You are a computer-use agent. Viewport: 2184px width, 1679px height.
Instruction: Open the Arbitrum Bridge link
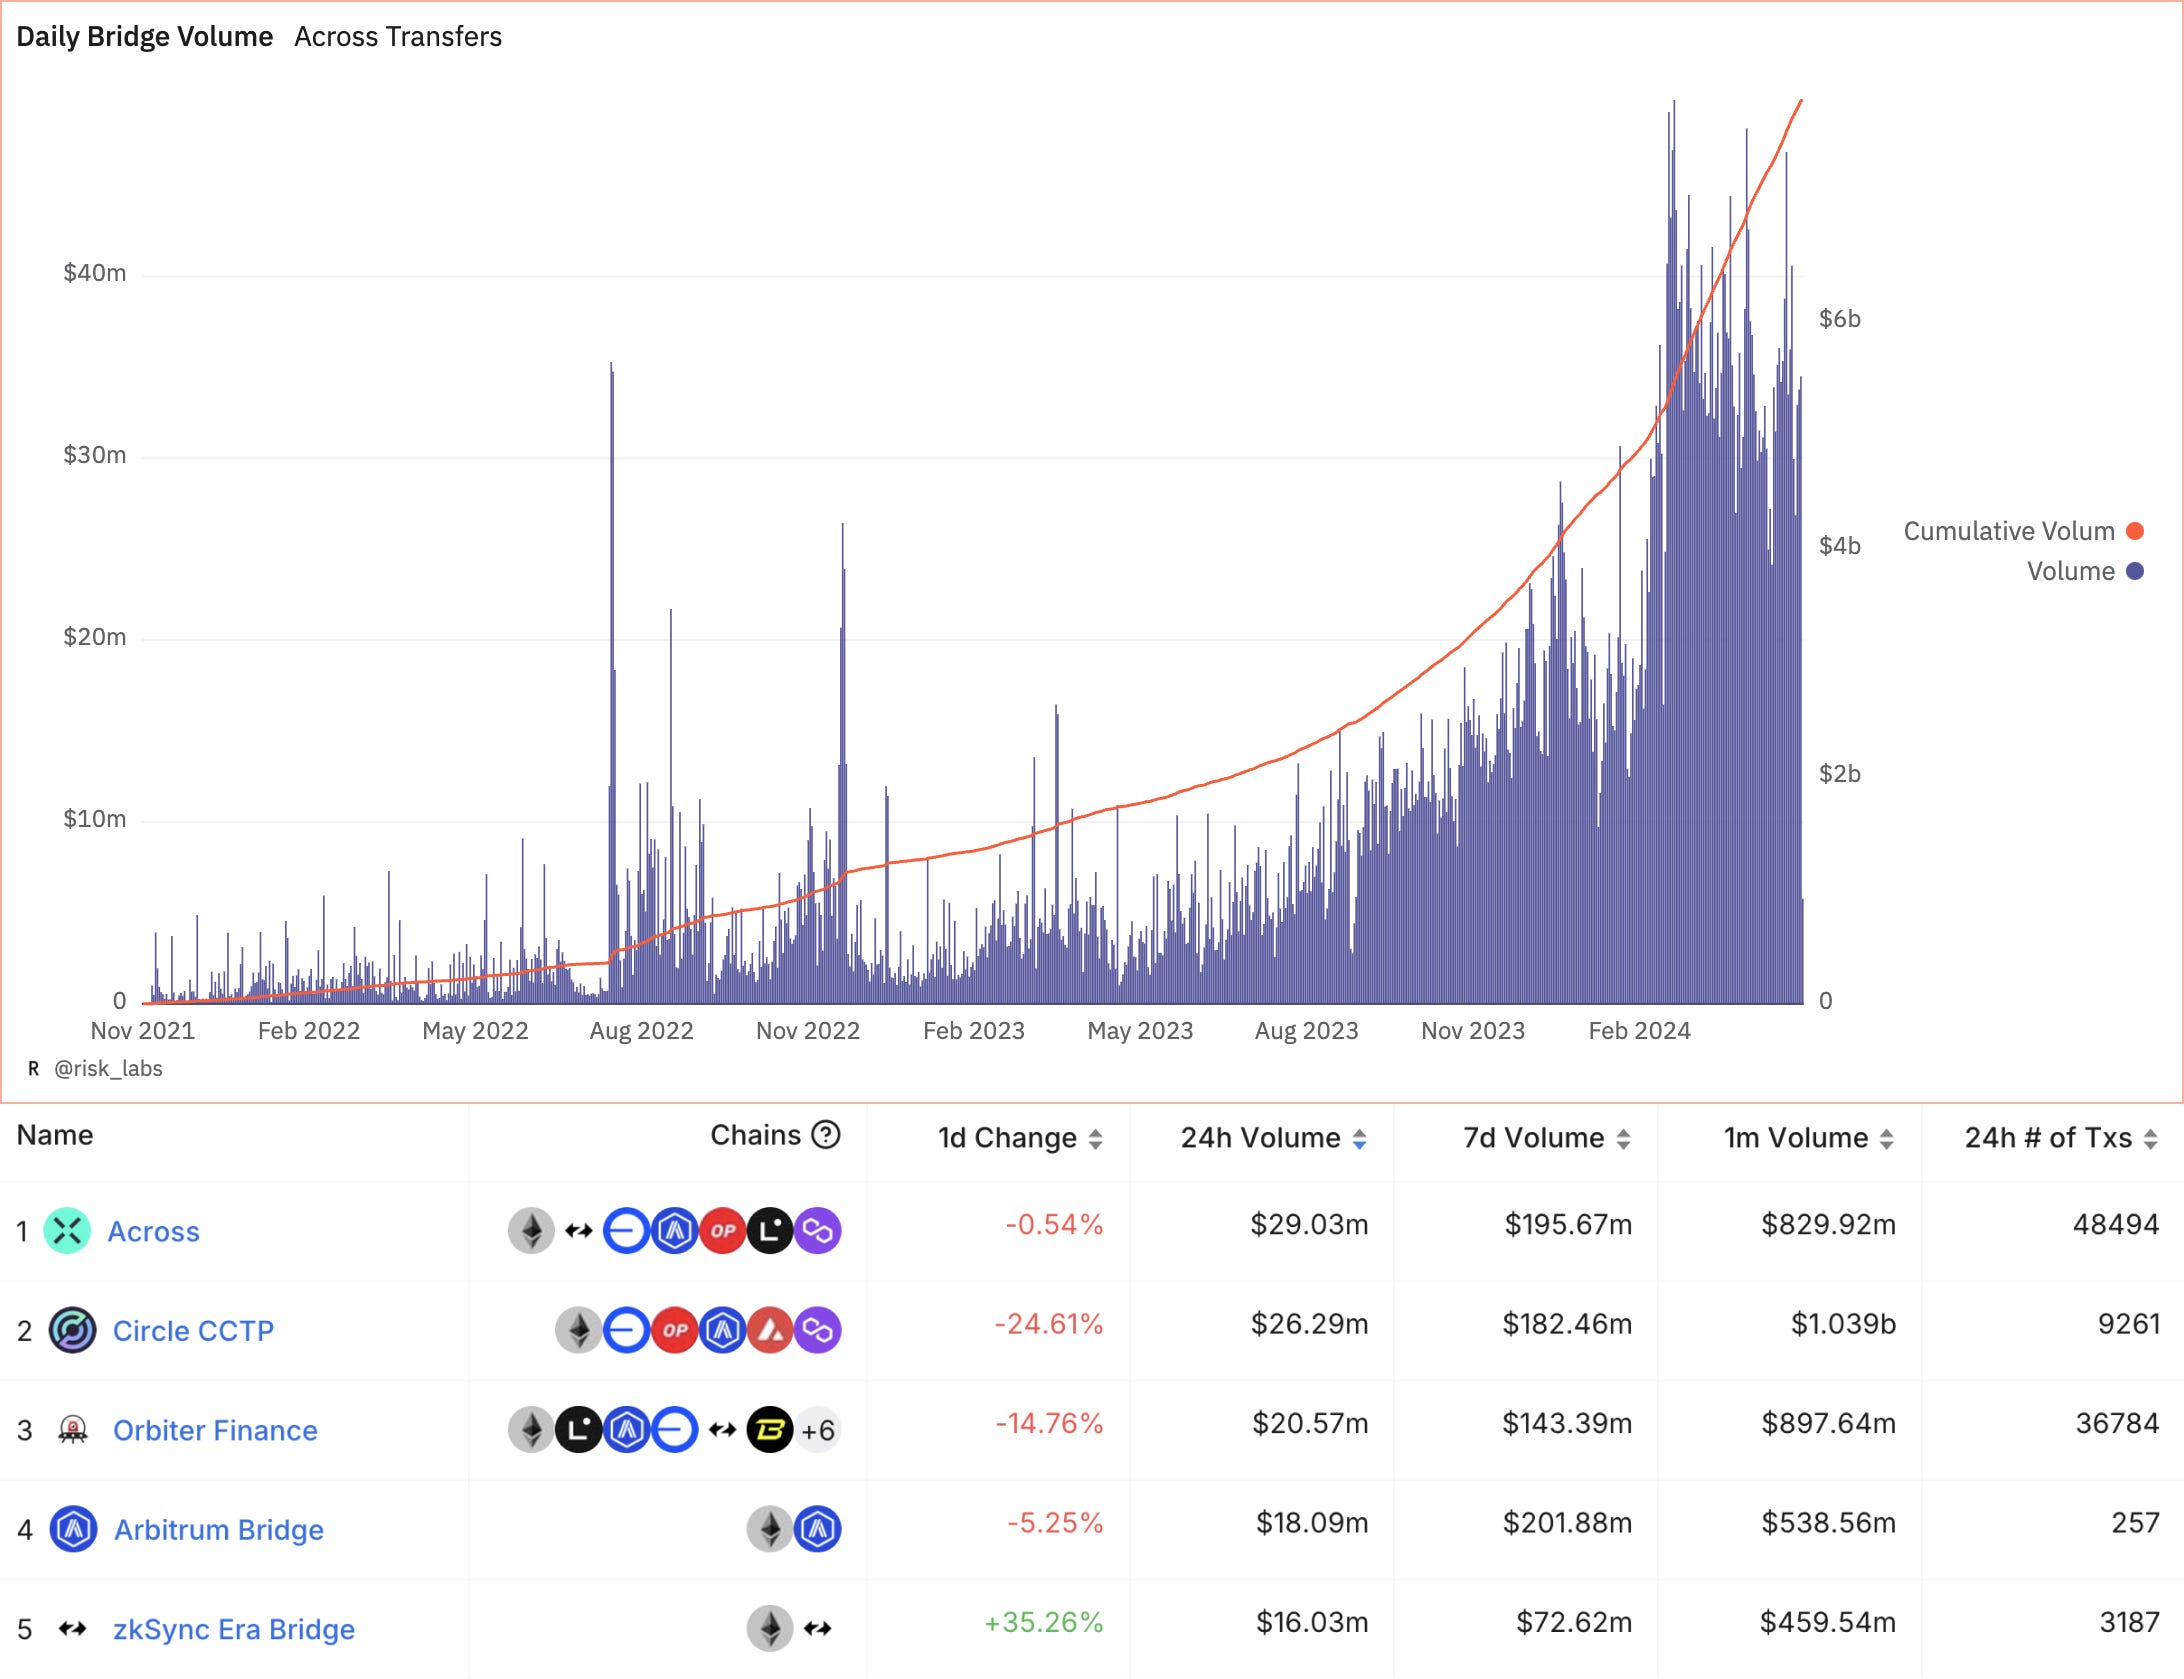(x=219, y=1529)
